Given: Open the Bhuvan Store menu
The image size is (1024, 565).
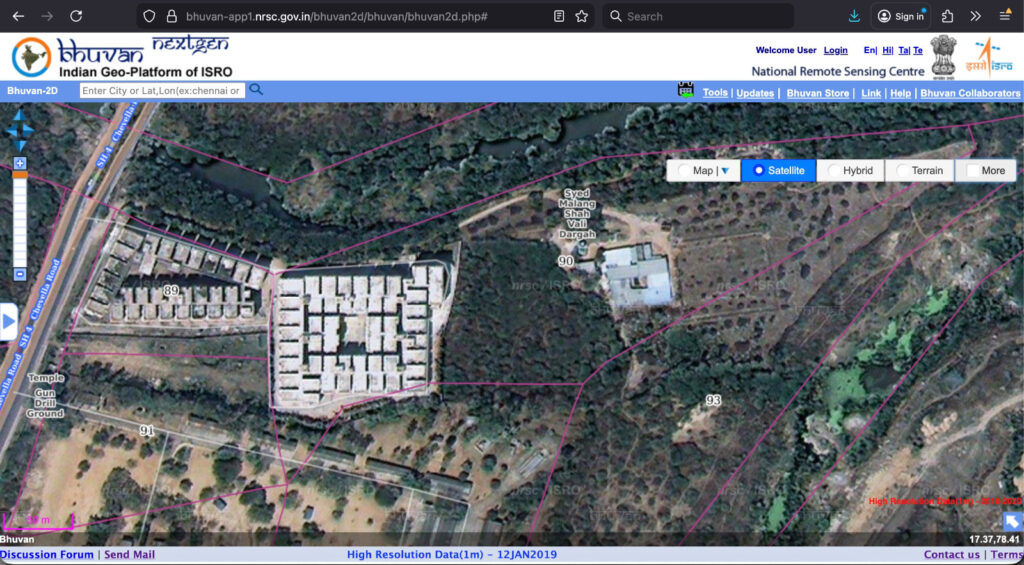Looking at the screenshot, I should [x=818, y=93].
